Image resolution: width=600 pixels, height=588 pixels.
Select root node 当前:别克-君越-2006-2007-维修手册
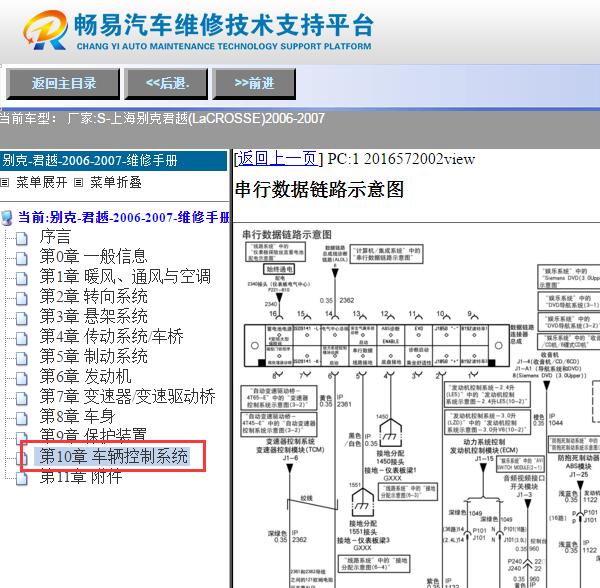coord(124,217)
